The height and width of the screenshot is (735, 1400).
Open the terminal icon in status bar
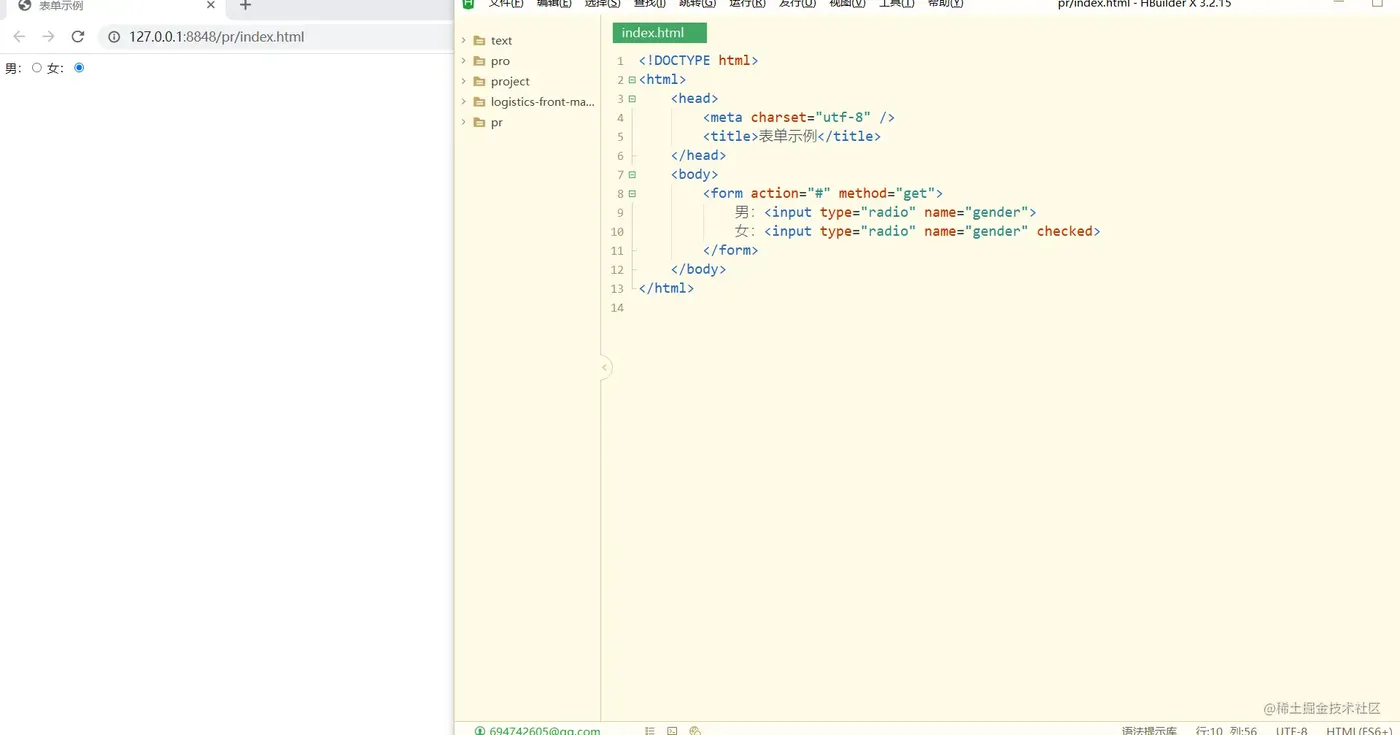673,730
